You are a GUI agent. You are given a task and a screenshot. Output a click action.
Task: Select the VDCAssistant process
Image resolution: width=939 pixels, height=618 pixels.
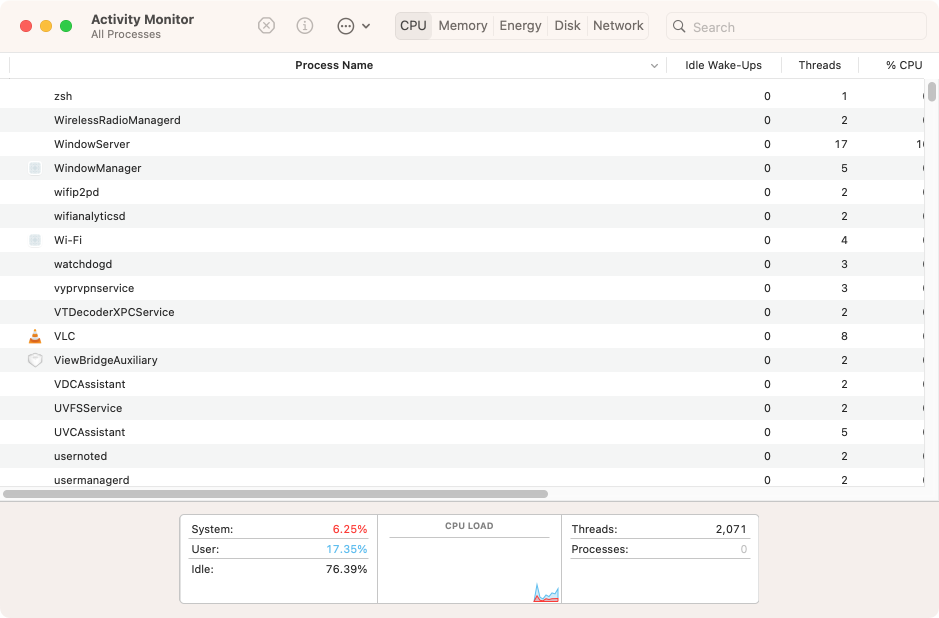click(x=89, y=384)
